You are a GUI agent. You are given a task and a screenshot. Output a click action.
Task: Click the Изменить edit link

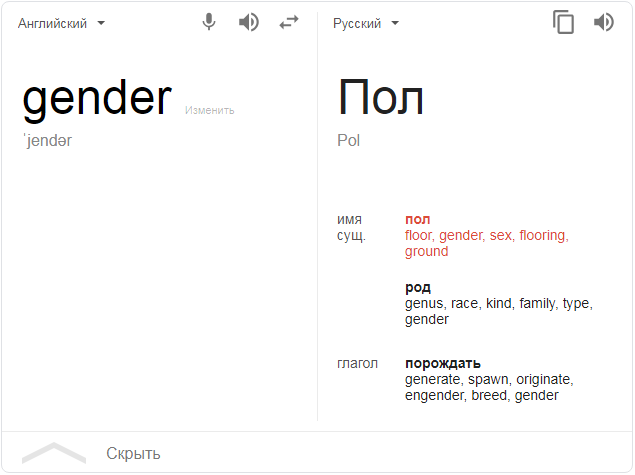point(209,110)
